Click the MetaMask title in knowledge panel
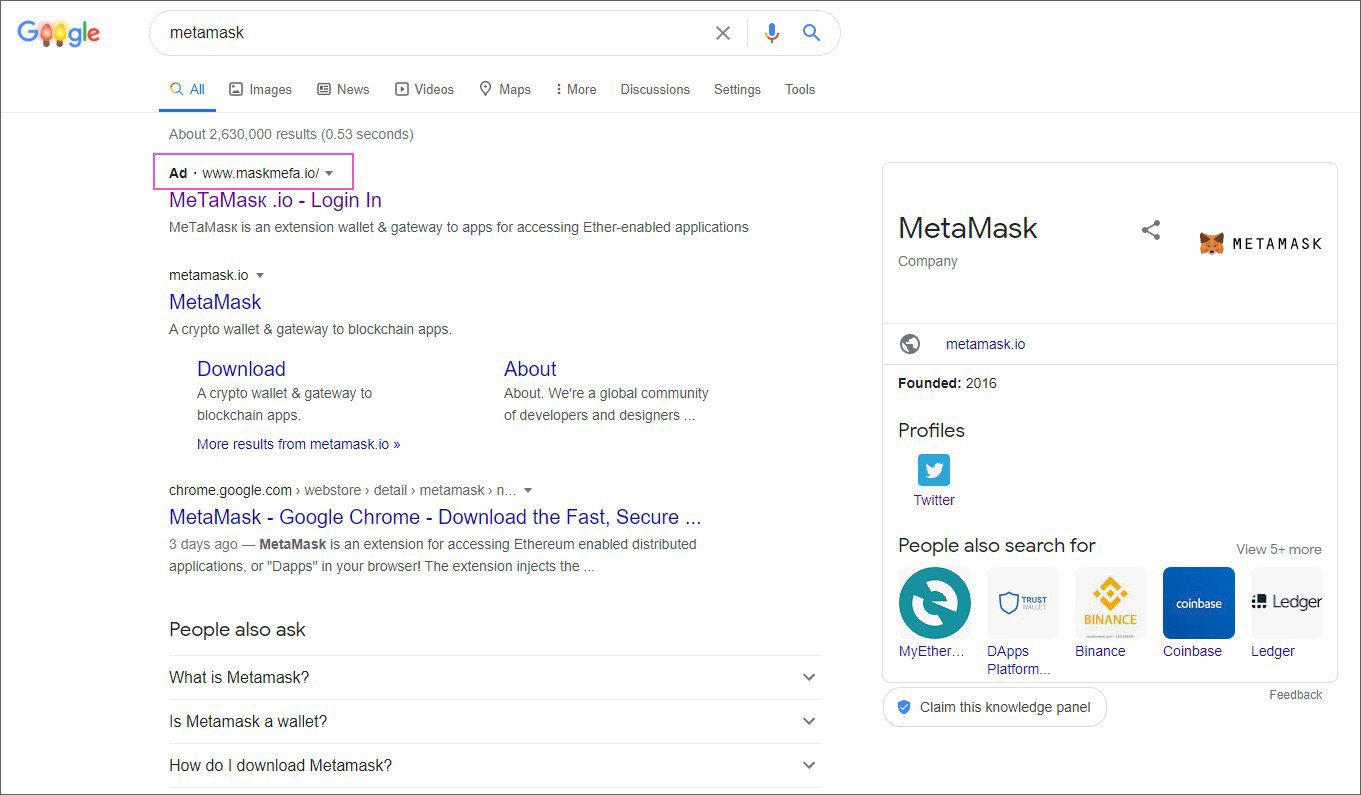The image size is (1361, 795). pyautogui.click(x=968, y=228)
